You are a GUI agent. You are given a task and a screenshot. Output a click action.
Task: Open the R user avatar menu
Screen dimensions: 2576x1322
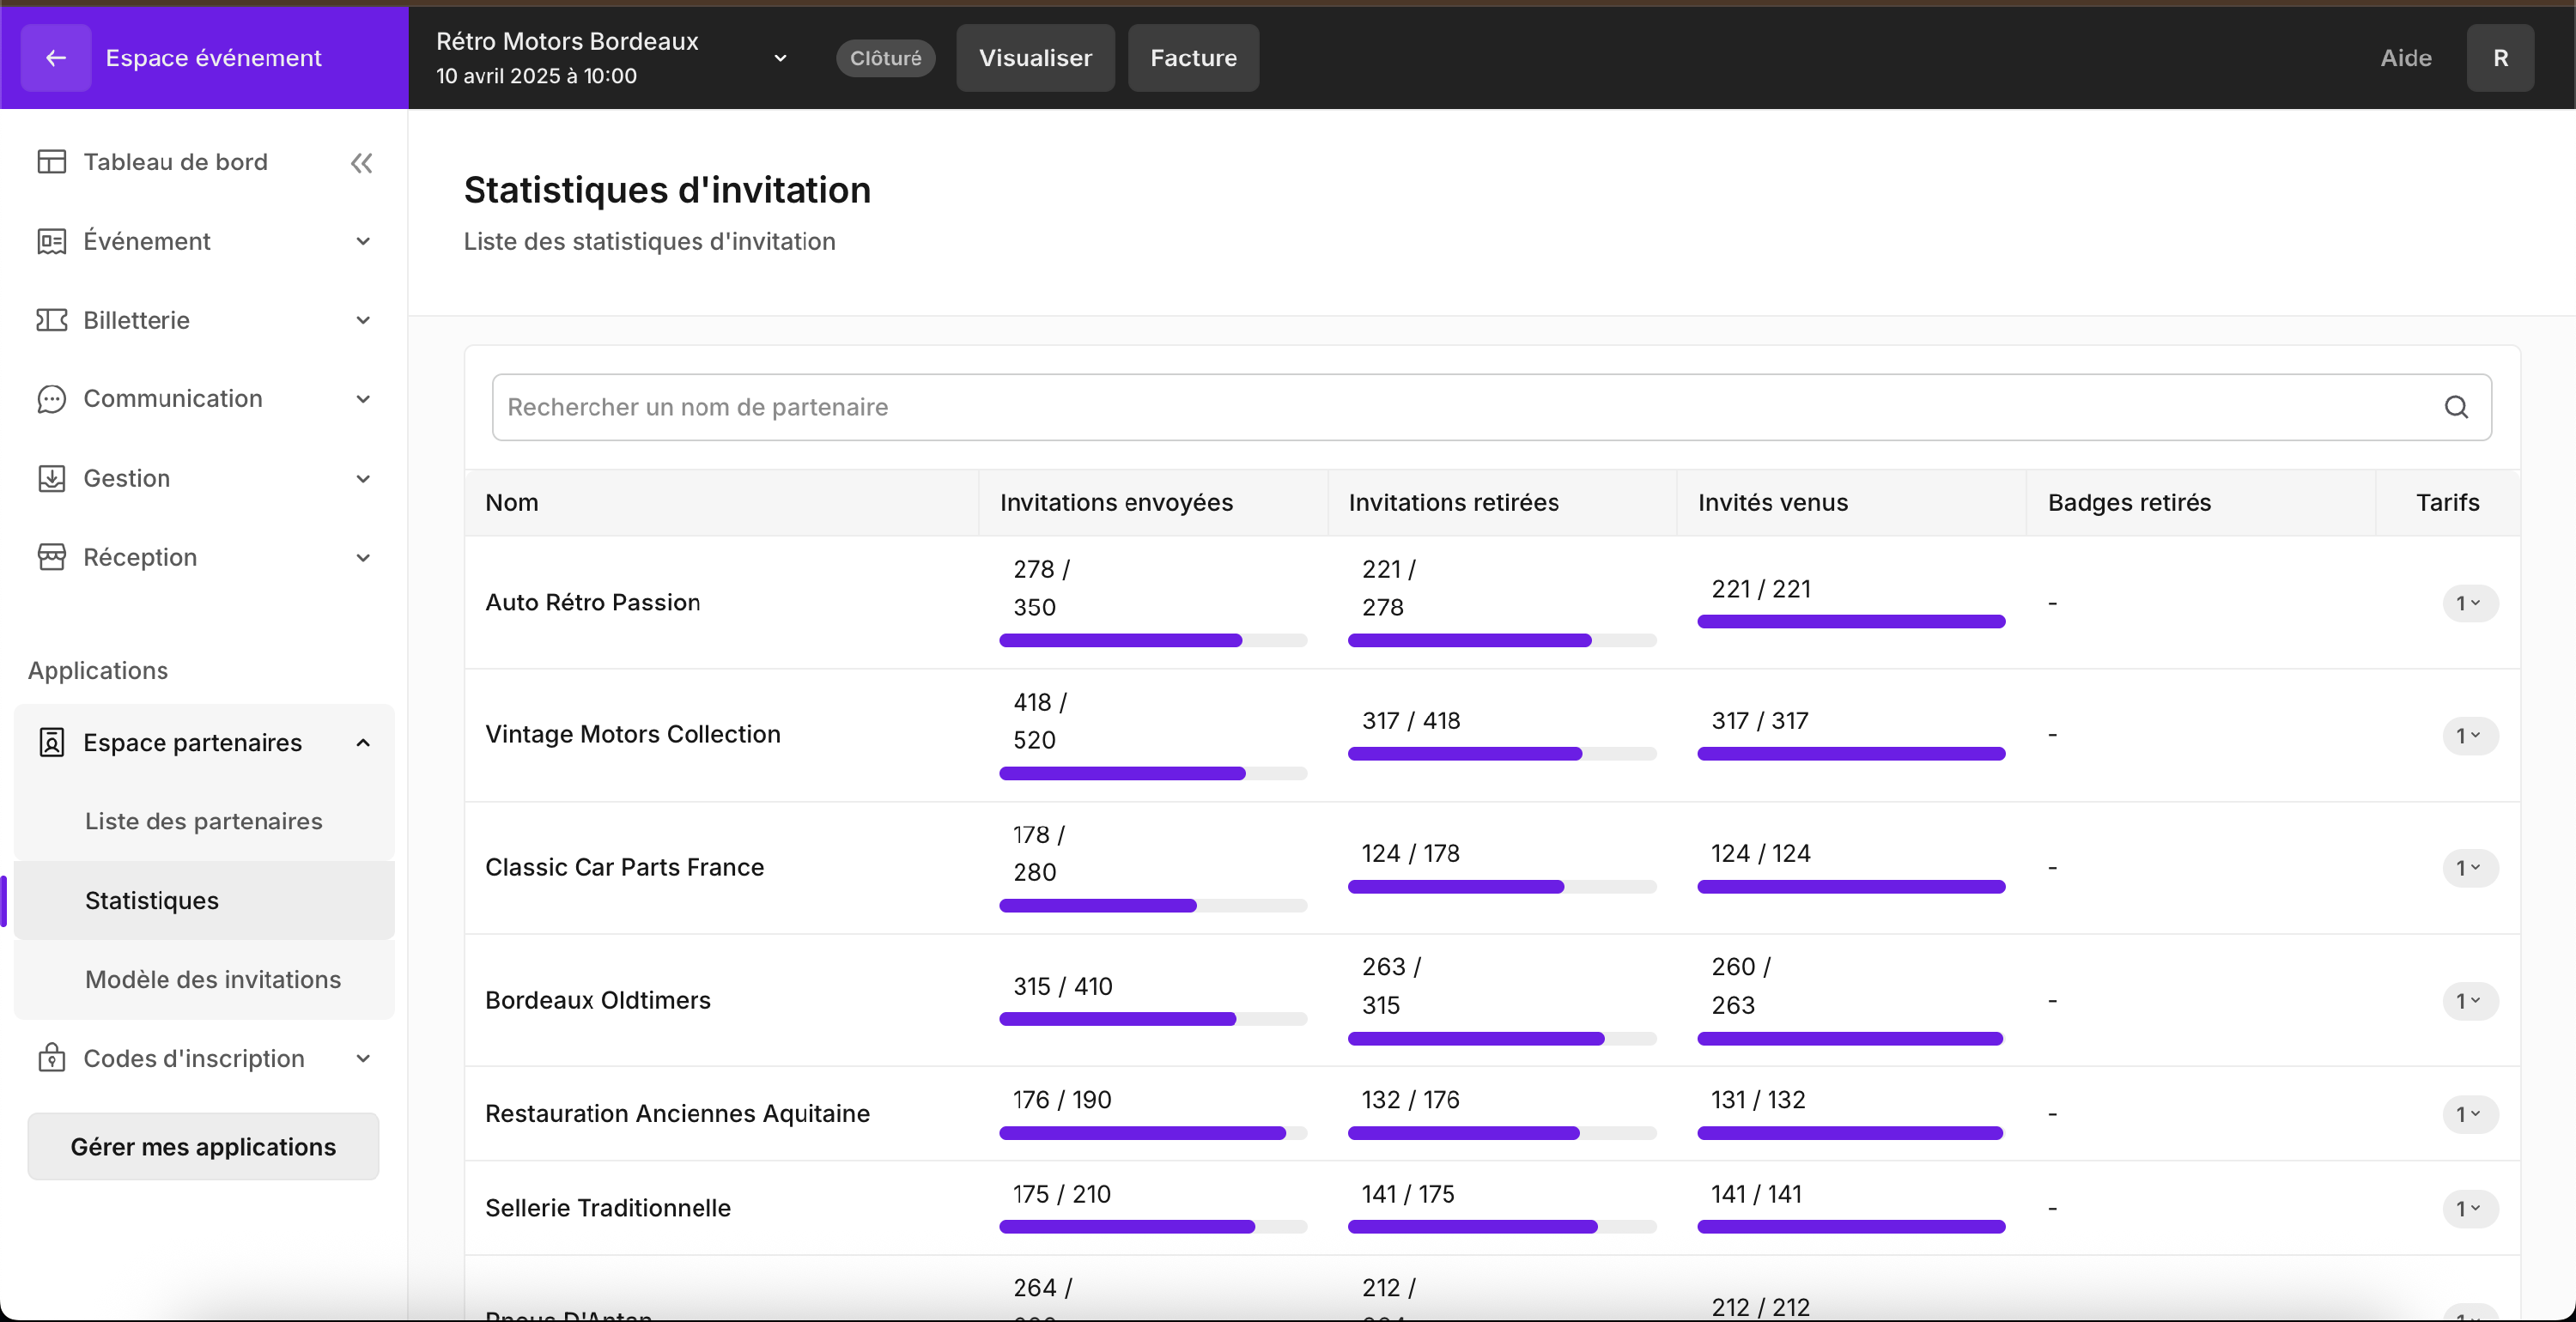tap(2500, 58)
